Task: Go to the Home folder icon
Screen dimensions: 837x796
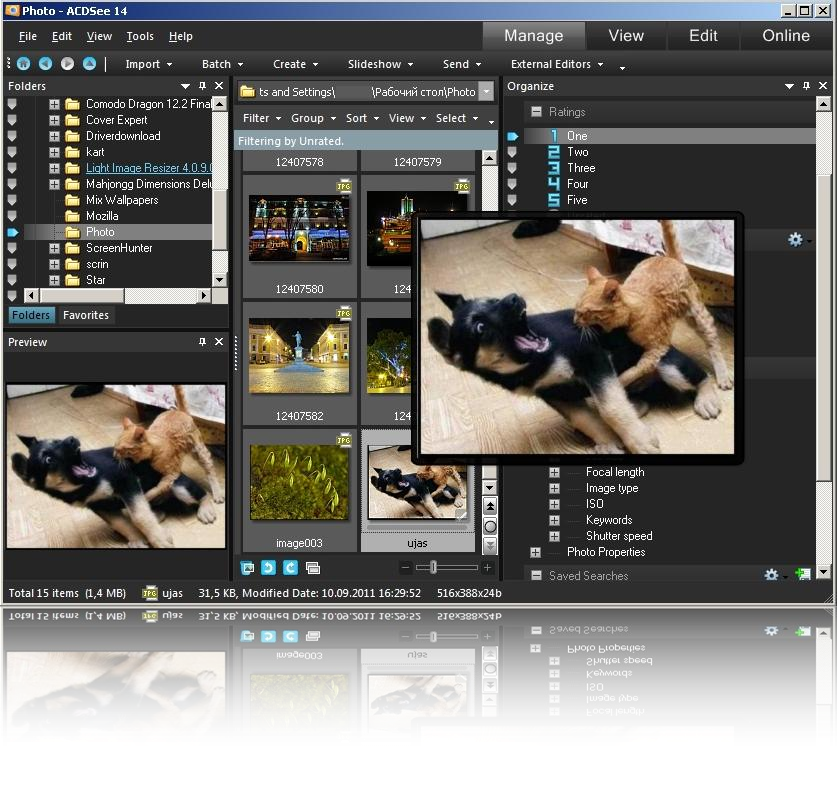Action: click(x=23, y=64)
